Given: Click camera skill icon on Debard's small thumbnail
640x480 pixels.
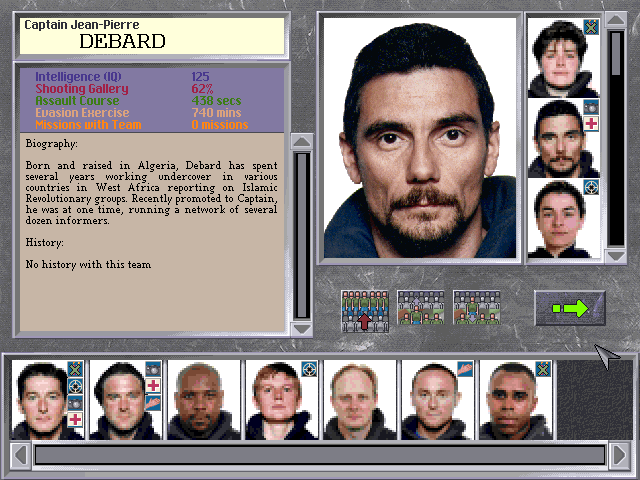Looking at the screenshot, I should [591, 107].
